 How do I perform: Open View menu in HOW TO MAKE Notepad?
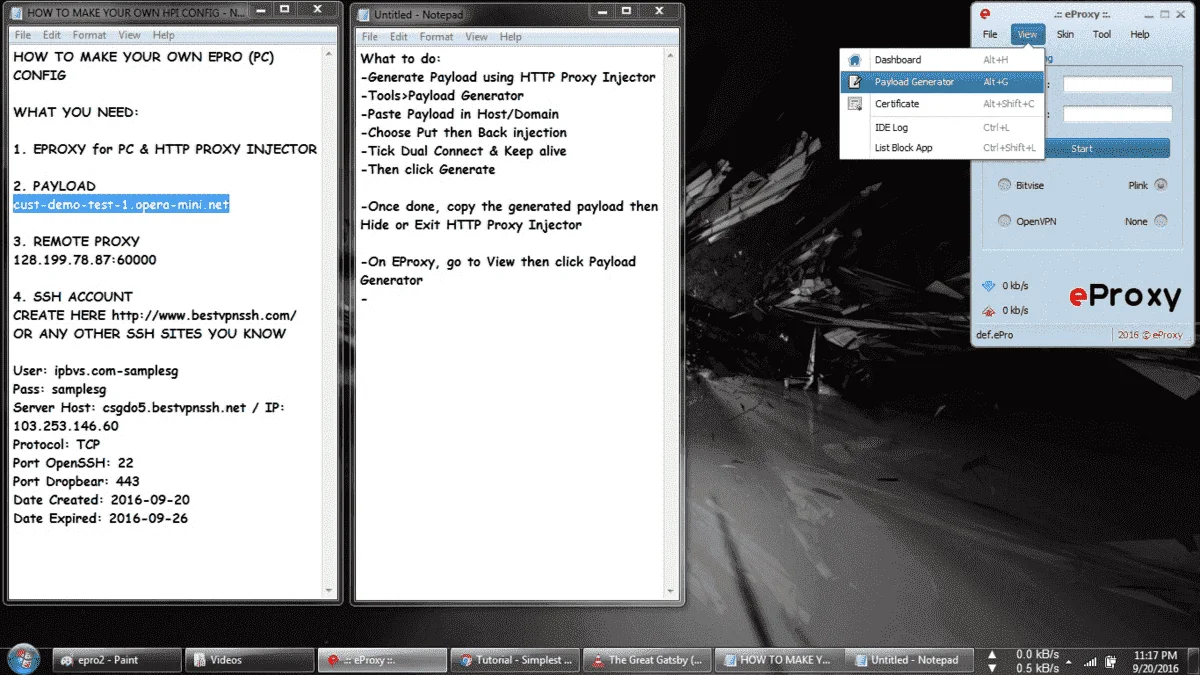click(130, 35)
